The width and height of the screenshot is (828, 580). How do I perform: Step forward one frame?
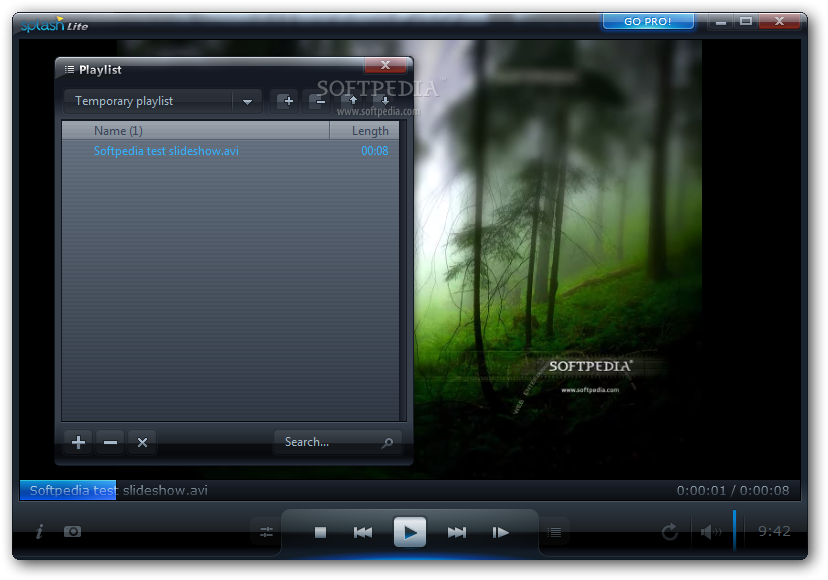pos(501,532)
